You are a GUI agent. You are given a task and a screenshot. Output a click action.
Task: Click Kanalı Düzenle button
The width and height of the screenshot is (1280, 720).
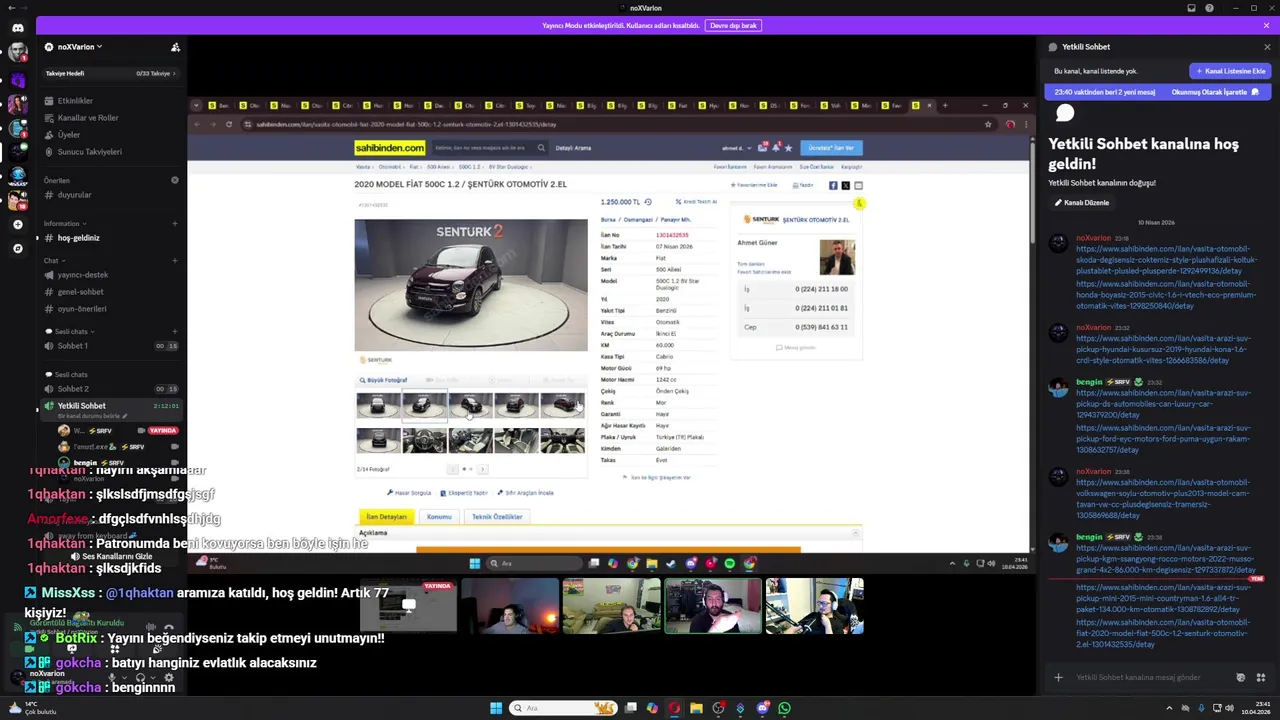coord(1081,203)
